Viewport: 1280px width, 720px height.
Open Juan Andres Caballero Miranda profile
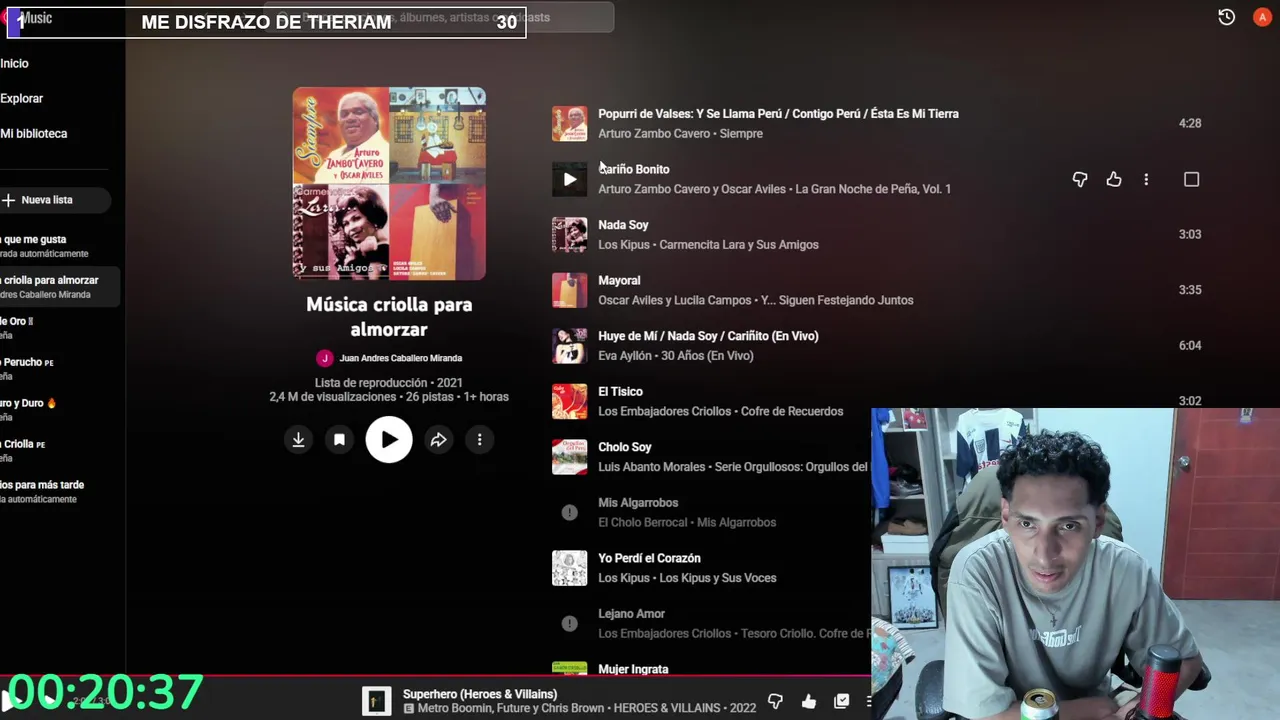click(400, 358)
